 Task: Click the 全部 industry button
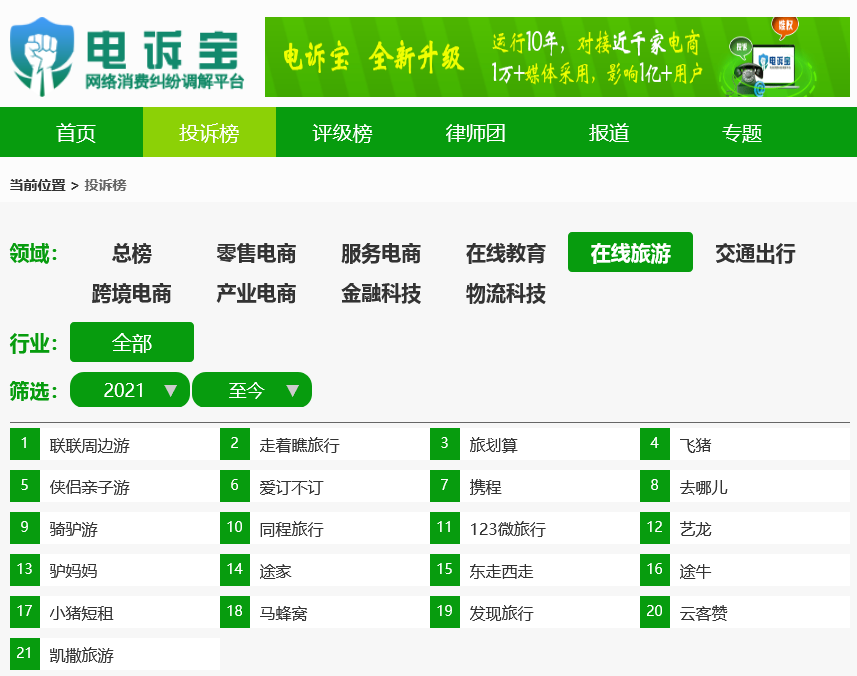[x=132, y=342]
